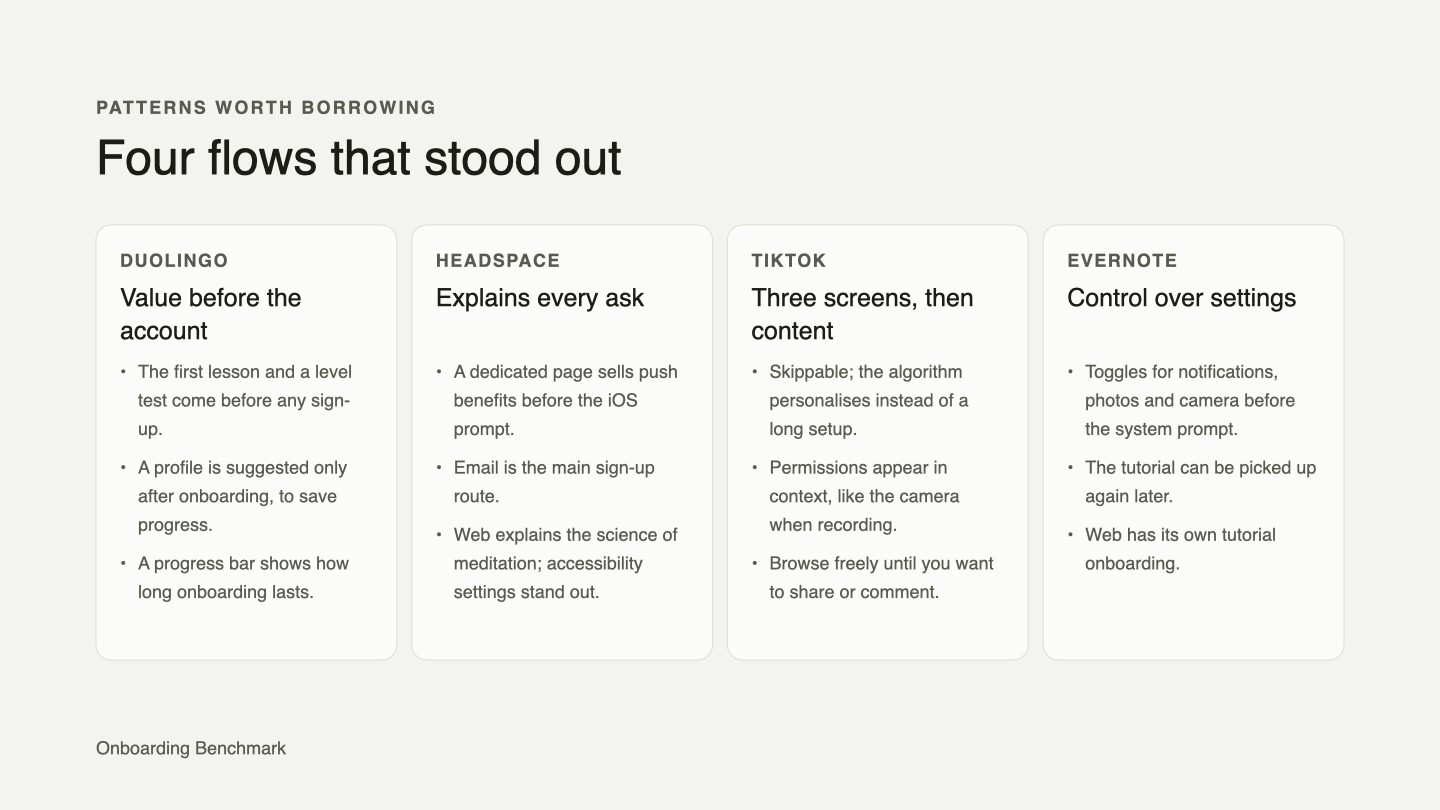Click the 'Three screens, then content' heading
The width and height of the screenshot is (1440, 810).
(x=863, y=314)
